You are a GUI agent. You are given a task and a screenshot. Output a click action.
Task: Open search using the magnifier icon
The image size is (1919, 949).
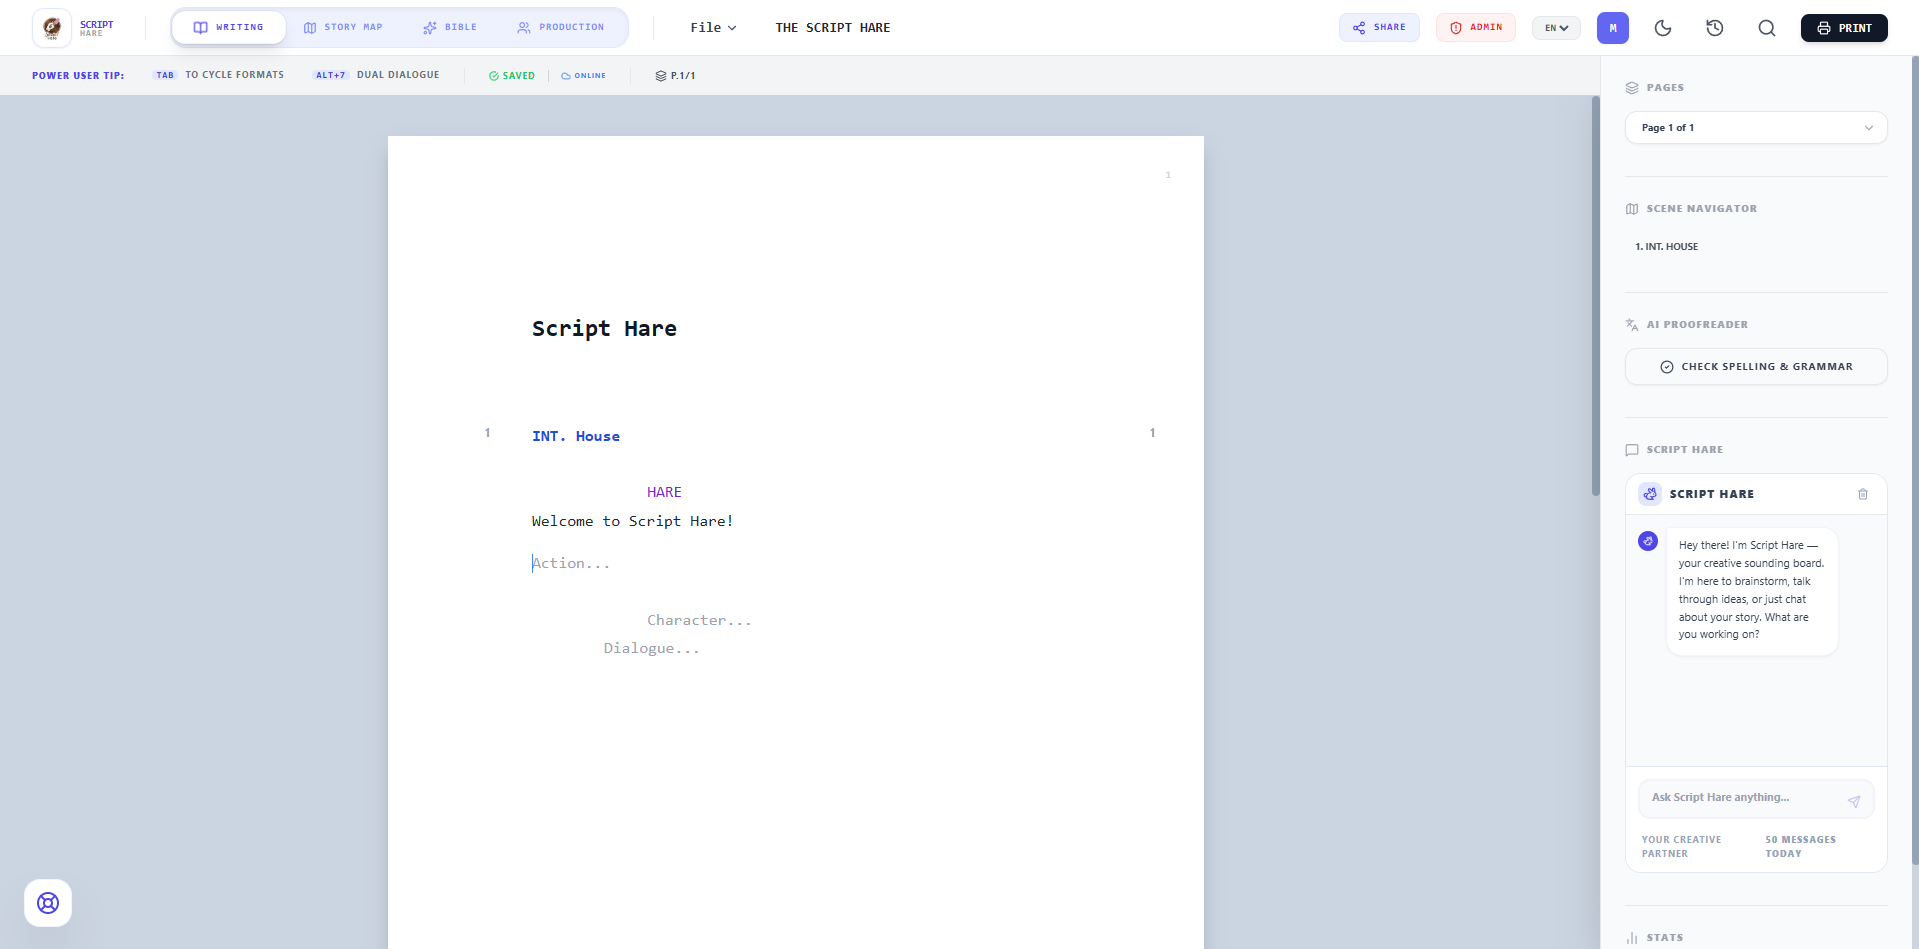(x=1766, y=28)
